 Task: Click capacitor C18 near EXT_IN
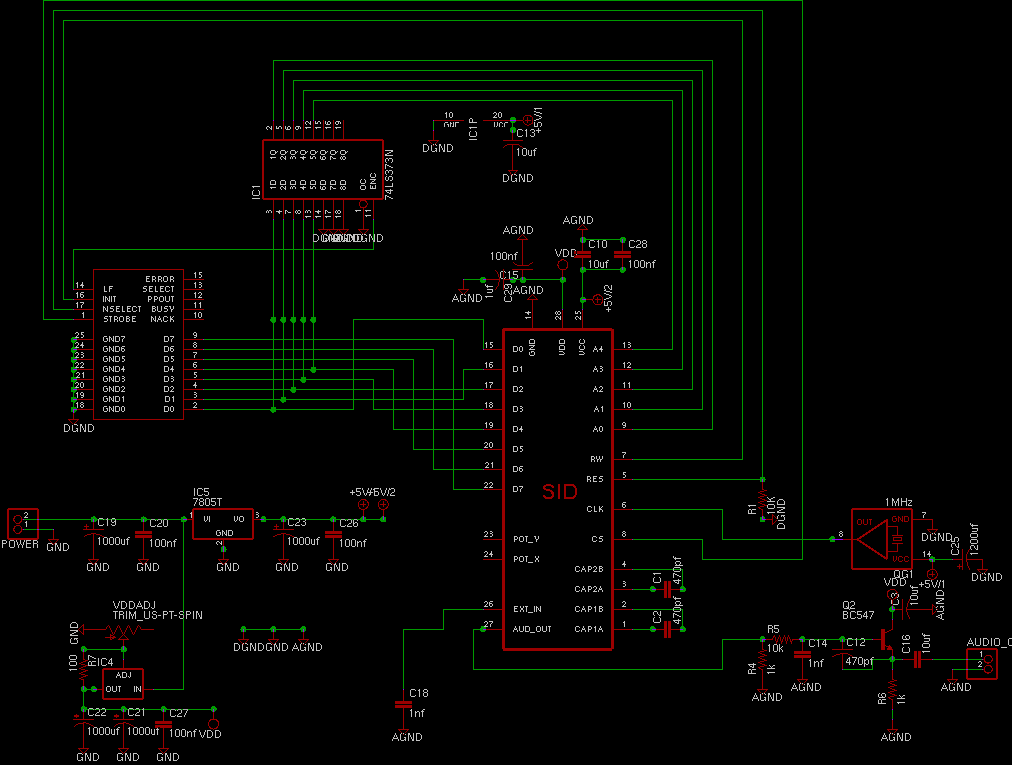(x=404, y=705)
